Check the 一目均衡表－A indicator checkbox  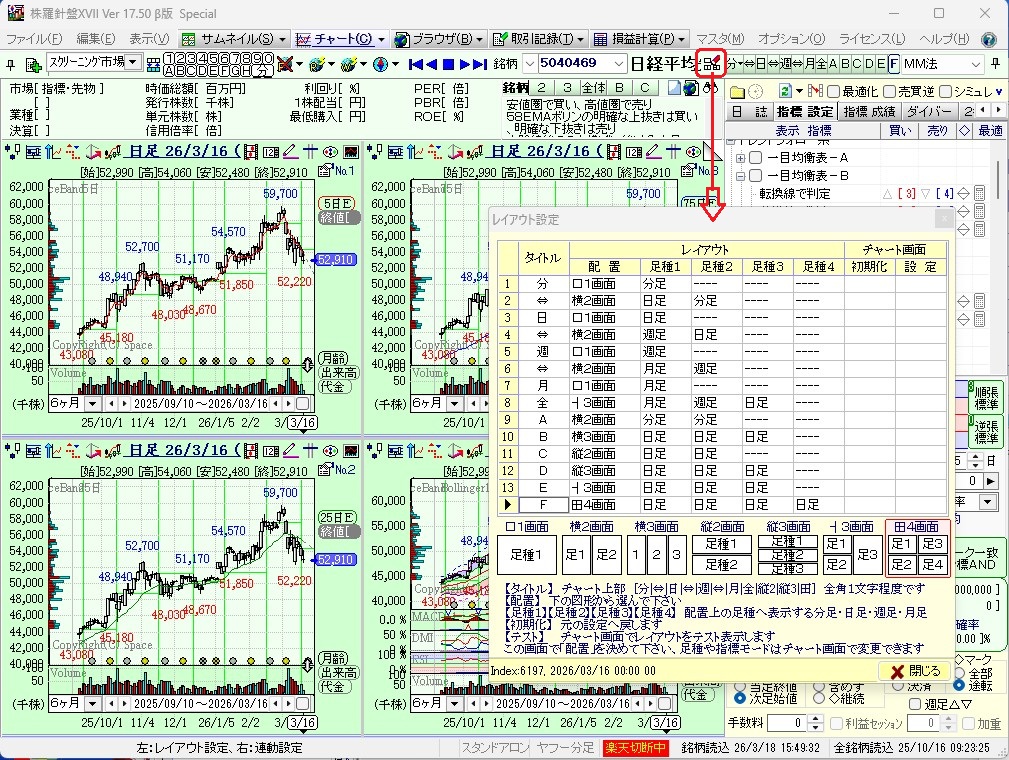point(756,158)
